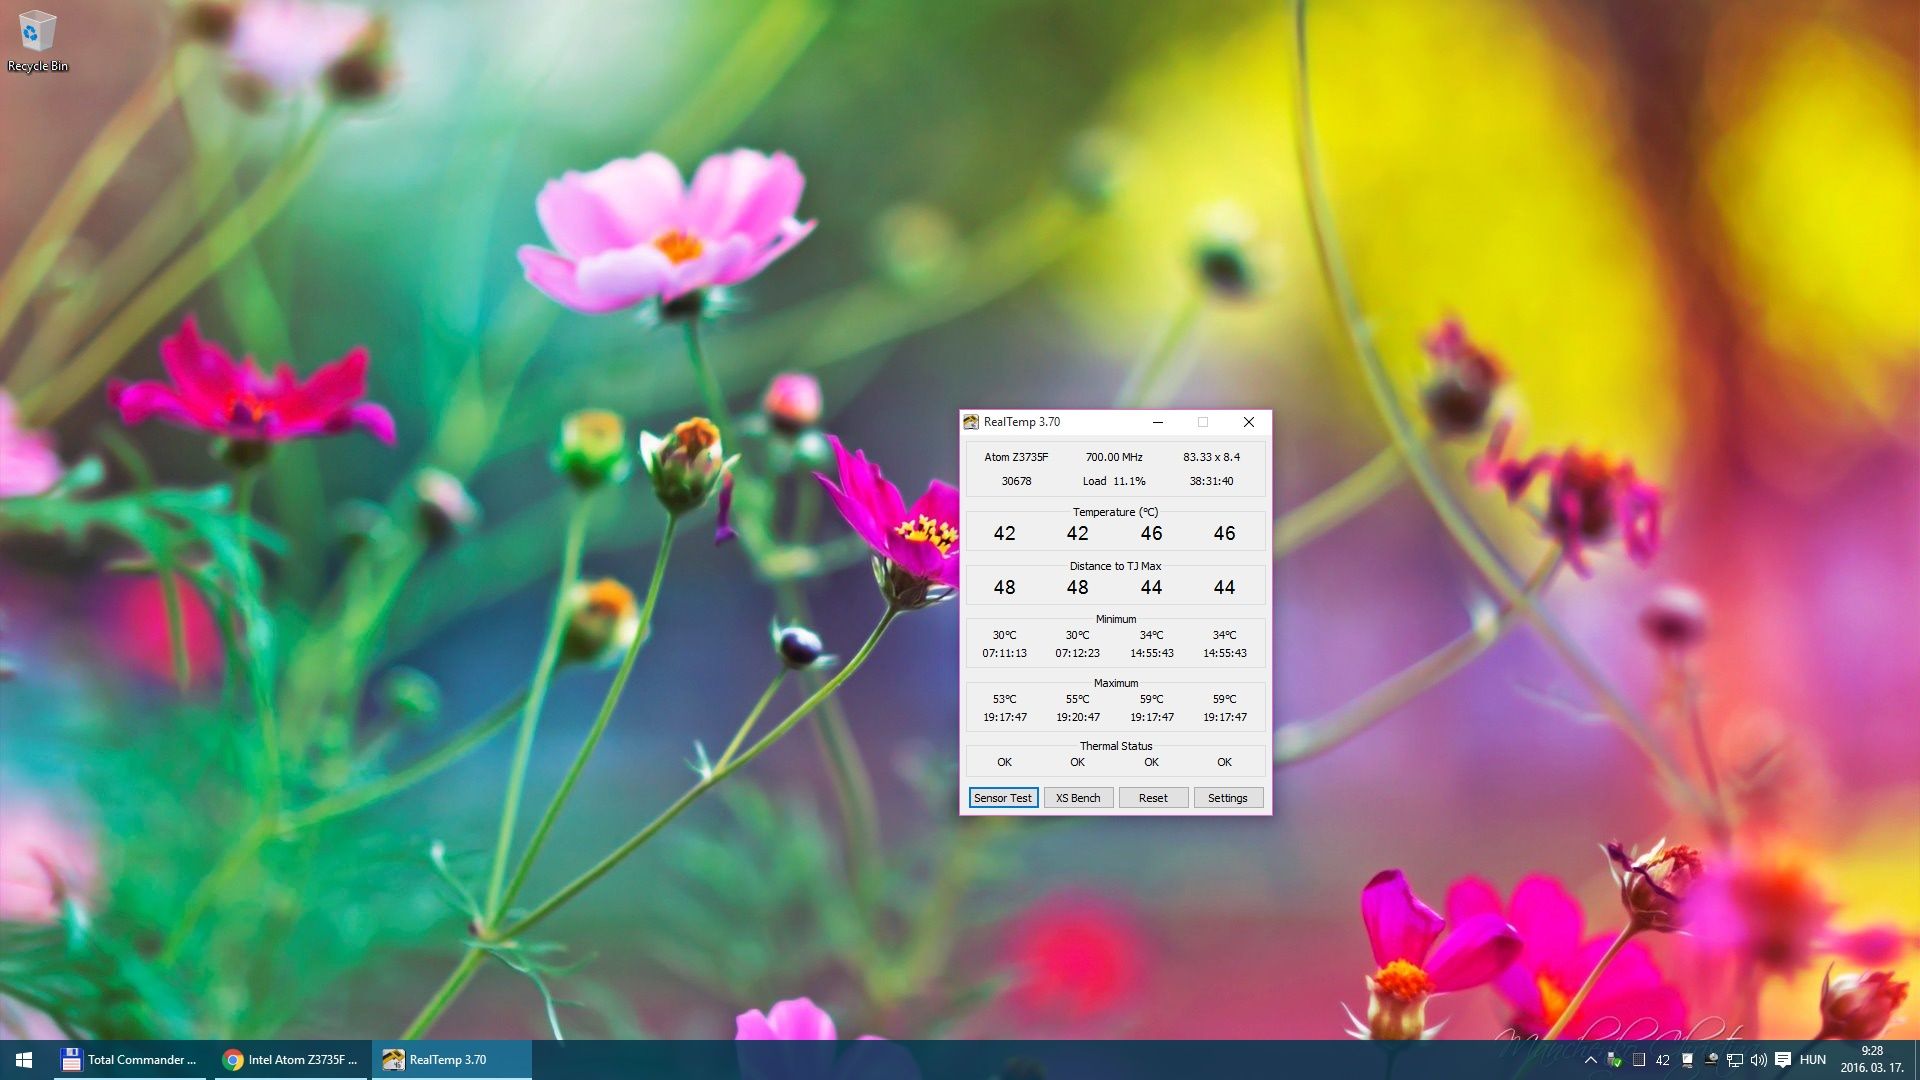Click the Atom Z3735F processor name
This screenshot has width=1920, height=1080.
click(1016, 457)
